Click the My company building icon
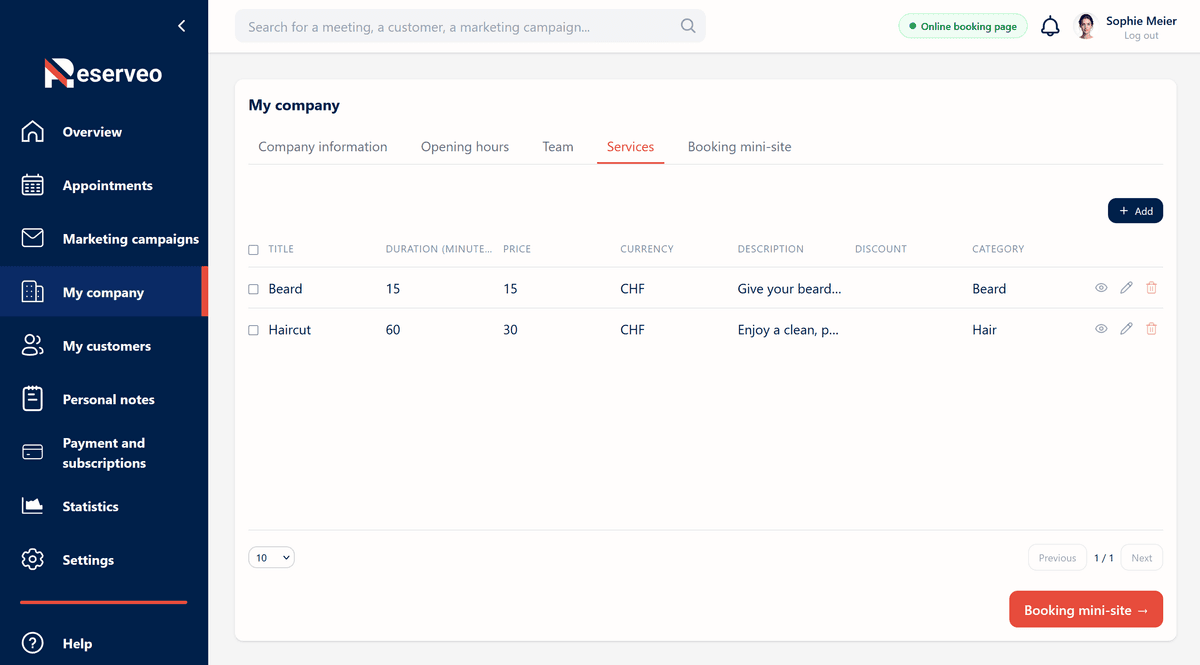 pyautogui.click(x=33, y=292)
